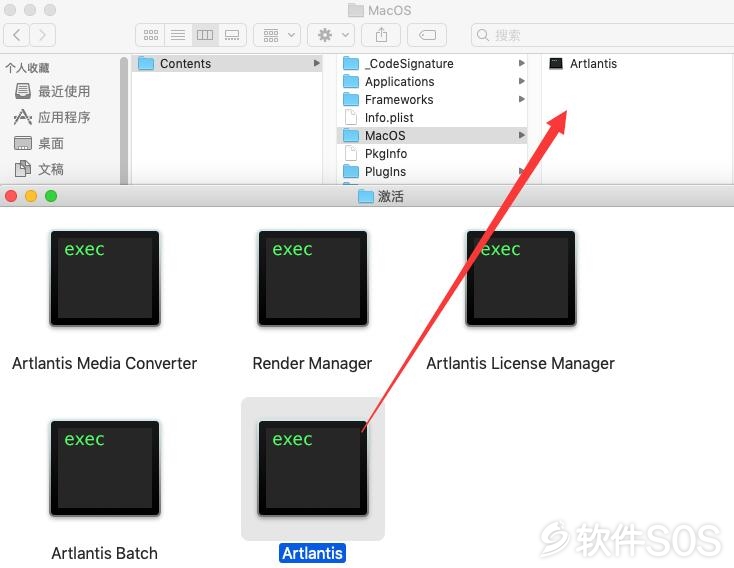Select the Artlantis Media Converter exec icon
Viewport: 734px width, 568px height.
[x=105, y=278]
